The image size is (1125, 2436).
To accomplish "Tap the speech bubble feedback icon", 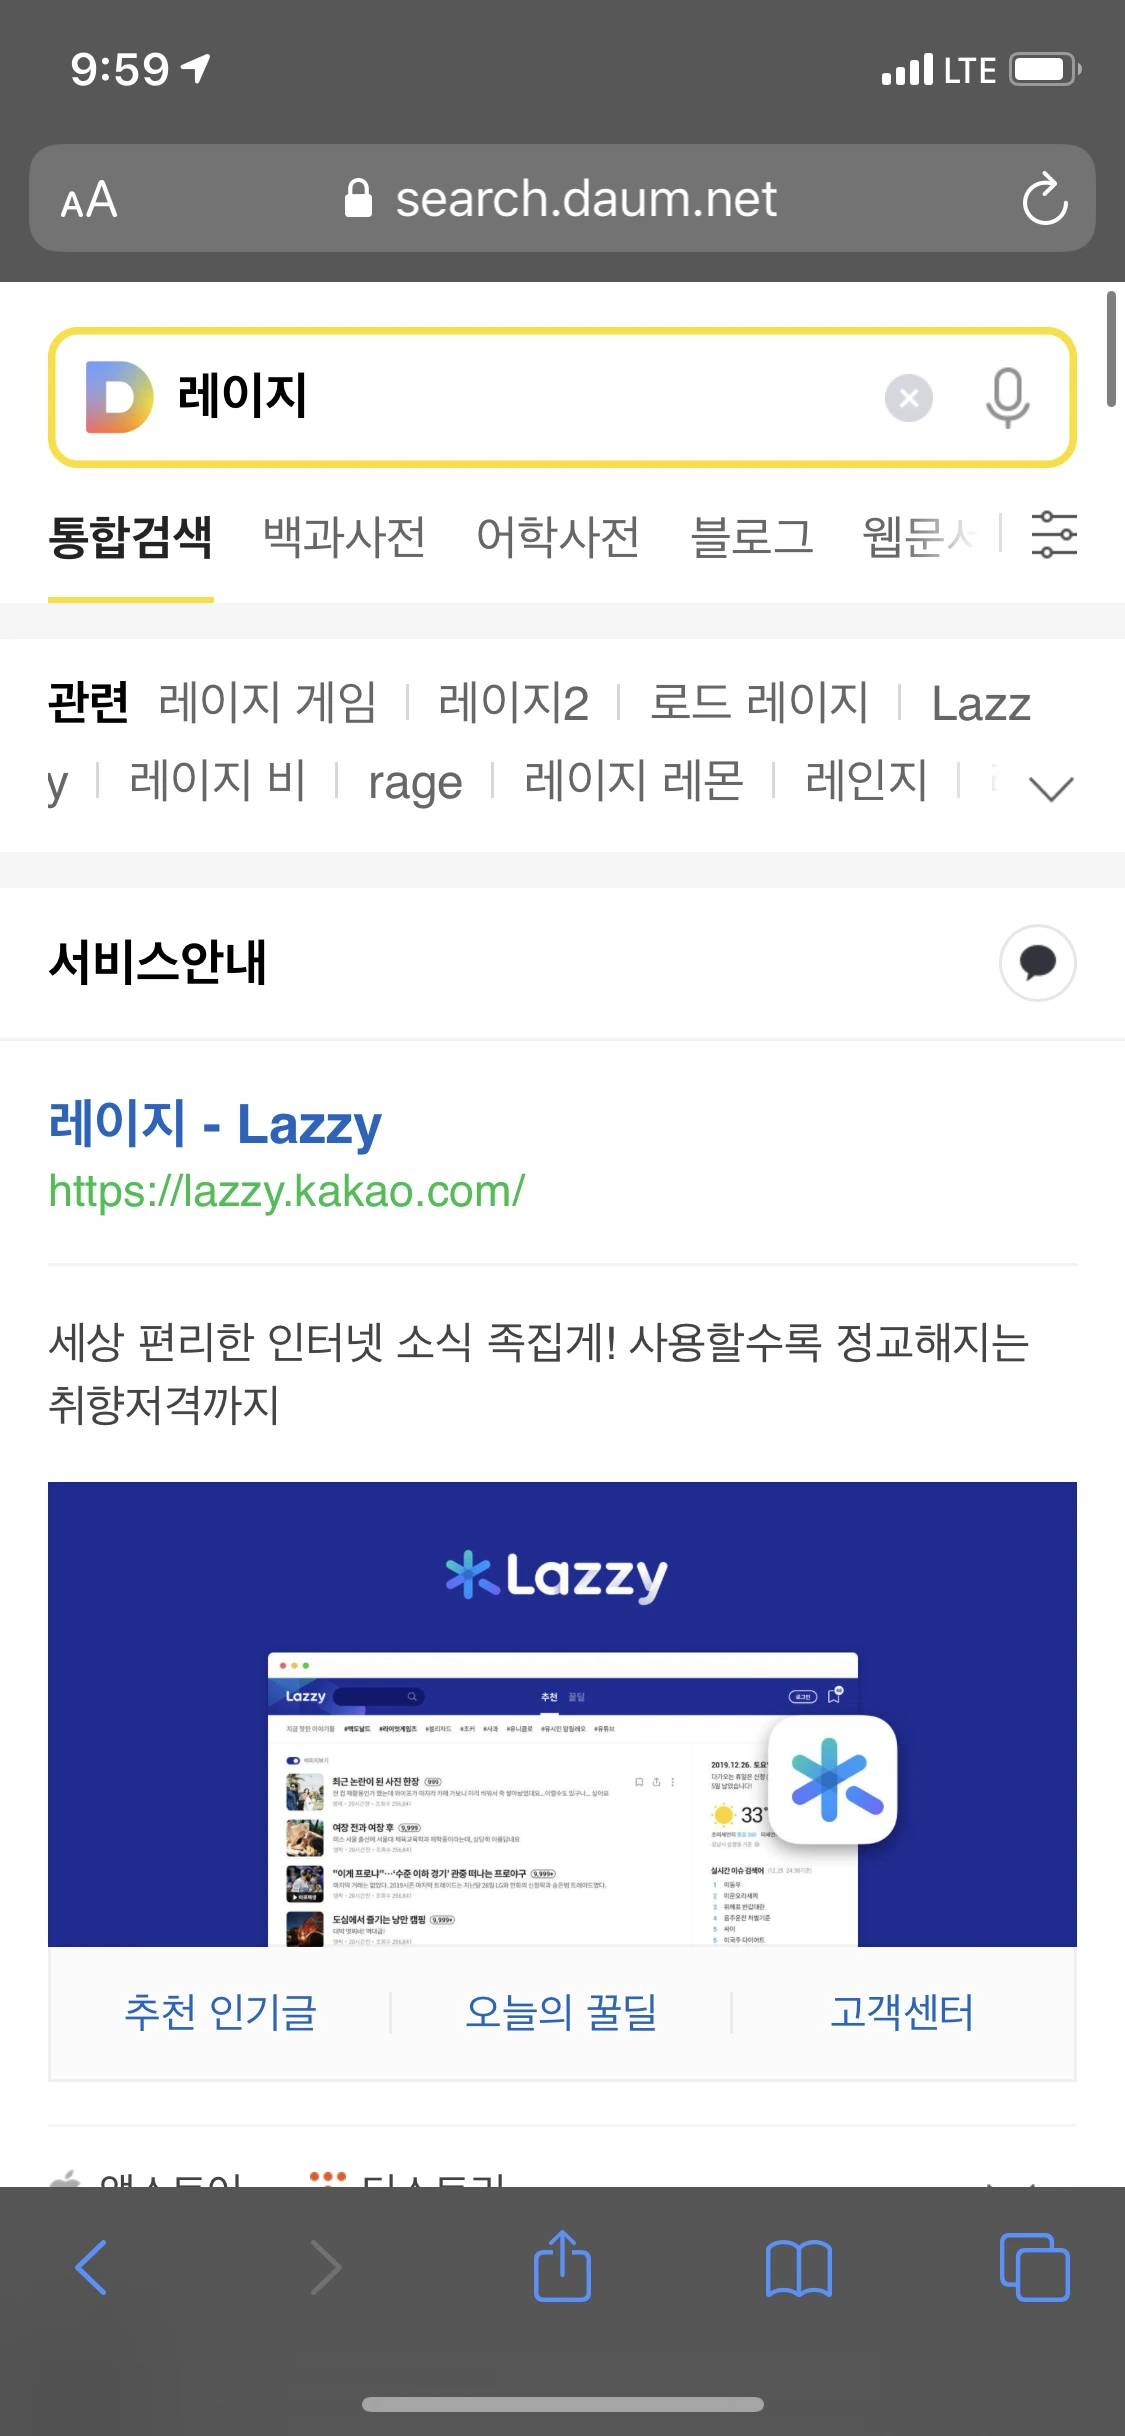I will (x=1038, y=962).
